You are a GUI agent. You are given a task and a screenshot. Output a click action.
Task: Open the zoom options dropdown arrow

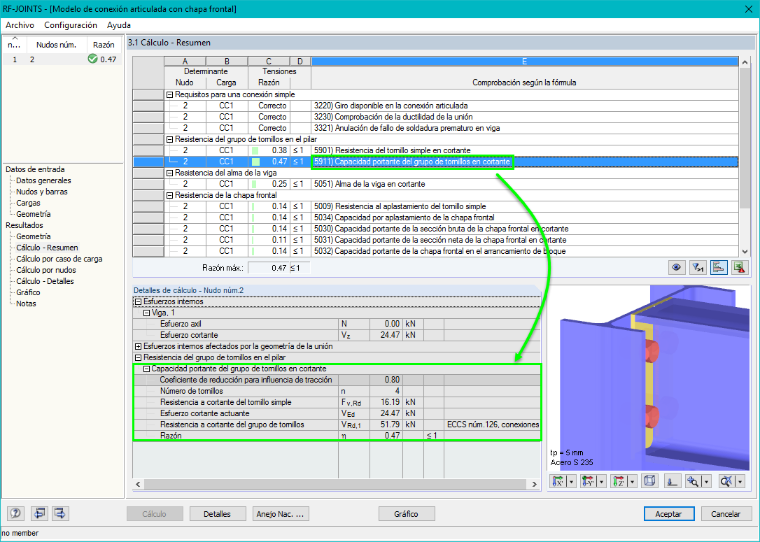point(707,481)
